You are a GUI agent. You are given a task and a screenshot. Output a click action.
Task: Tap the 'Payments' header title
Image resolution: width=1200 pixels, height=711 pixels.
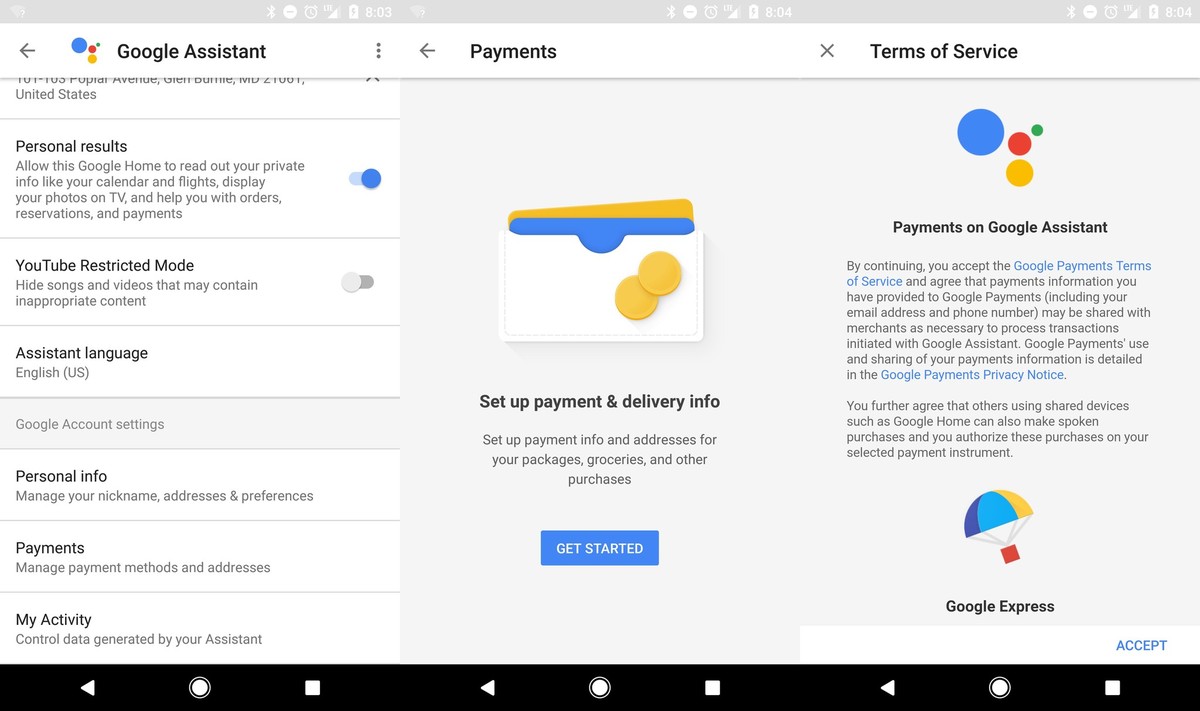(513, 51)
